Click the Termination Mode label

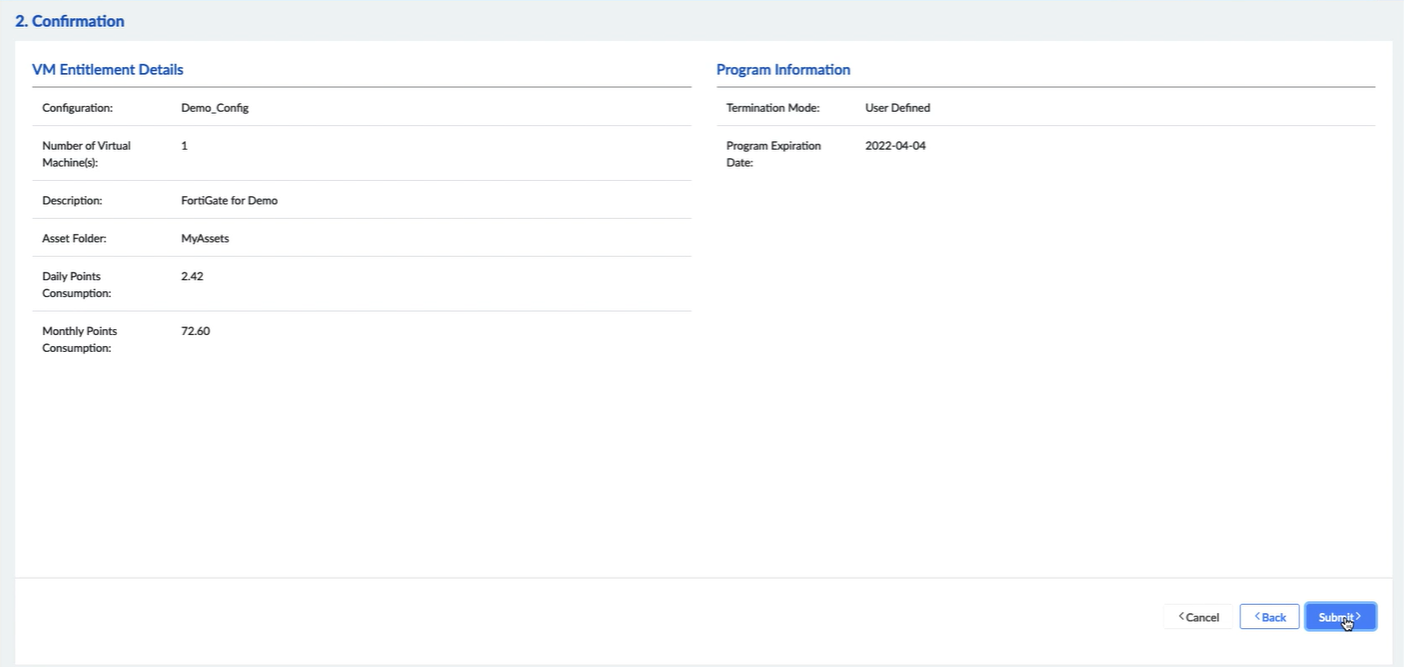coord(772,108)
